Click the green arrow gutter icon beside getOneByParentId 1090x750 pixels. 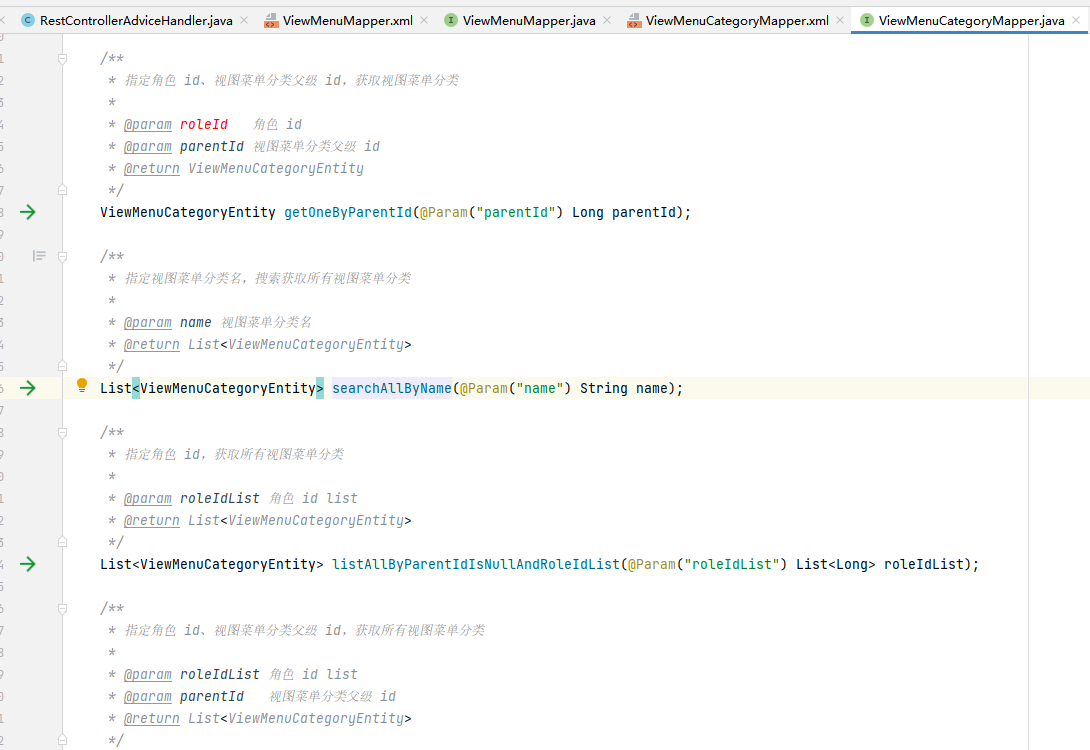(28, 212)
